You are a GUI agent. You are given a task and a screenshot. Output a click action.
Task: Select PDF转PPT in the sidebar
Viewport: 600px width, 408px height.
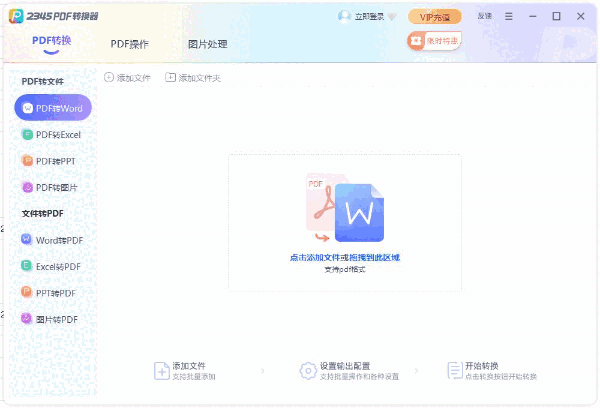pyautogui.click(x=49, y=161)
